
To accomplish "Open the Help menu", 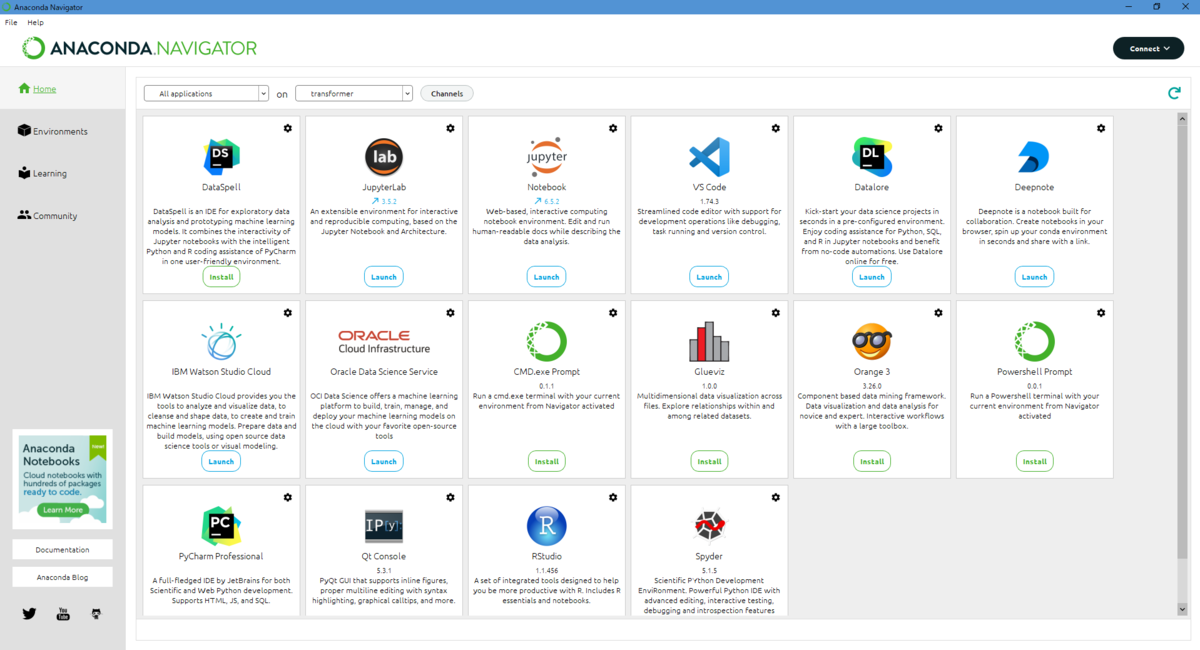I will [36, 22].
